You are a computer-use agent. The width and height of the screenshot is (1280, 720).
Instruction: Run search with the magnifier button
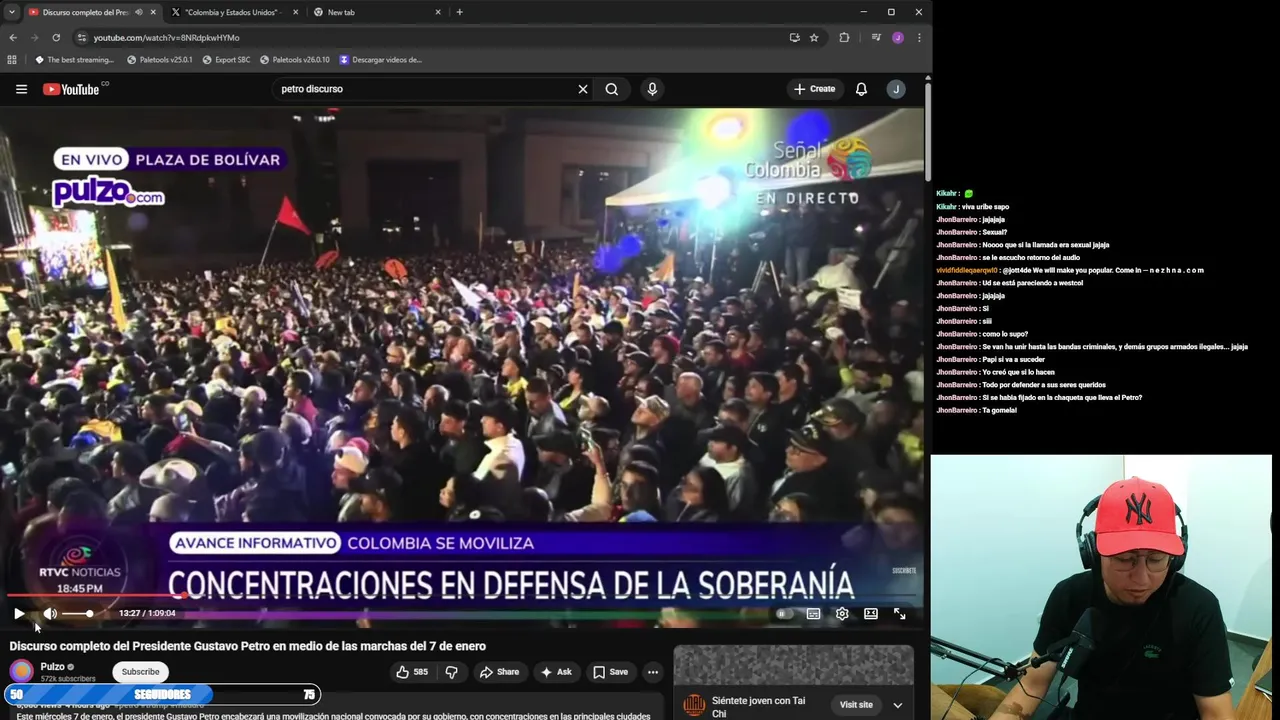coord(612,89)
